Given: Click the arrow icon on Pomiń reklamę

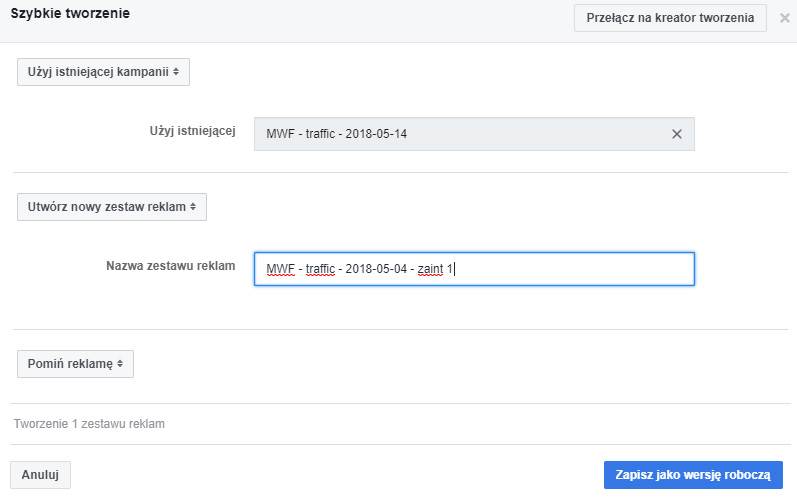Looking at the screenshot, I should coord(120,364).
